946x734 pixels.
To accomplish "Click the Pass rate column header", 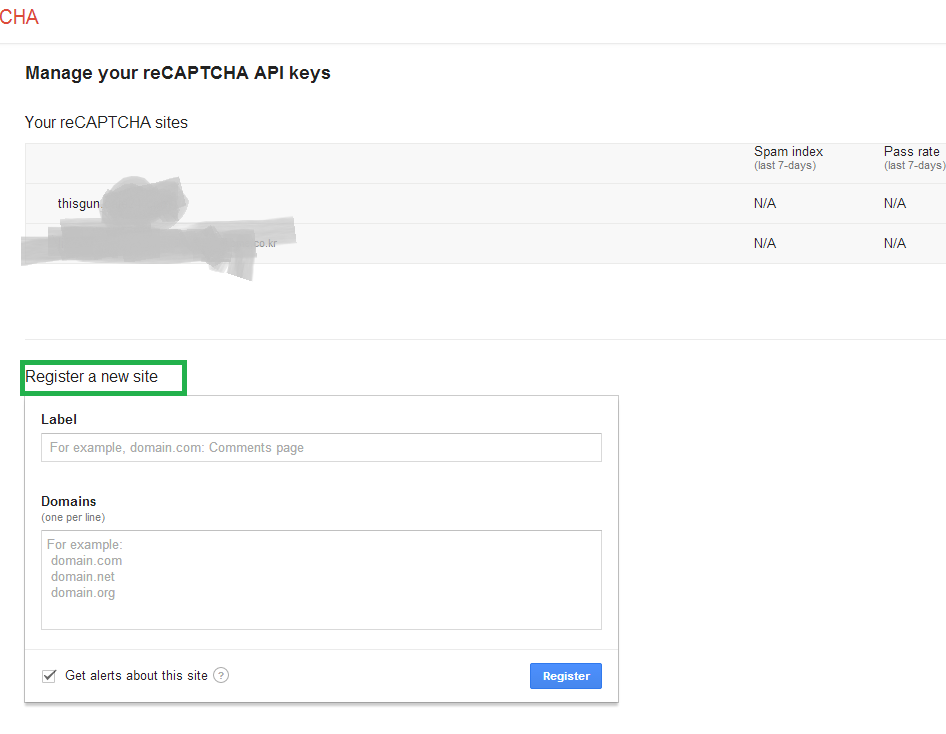I will (x=911, y=152).
